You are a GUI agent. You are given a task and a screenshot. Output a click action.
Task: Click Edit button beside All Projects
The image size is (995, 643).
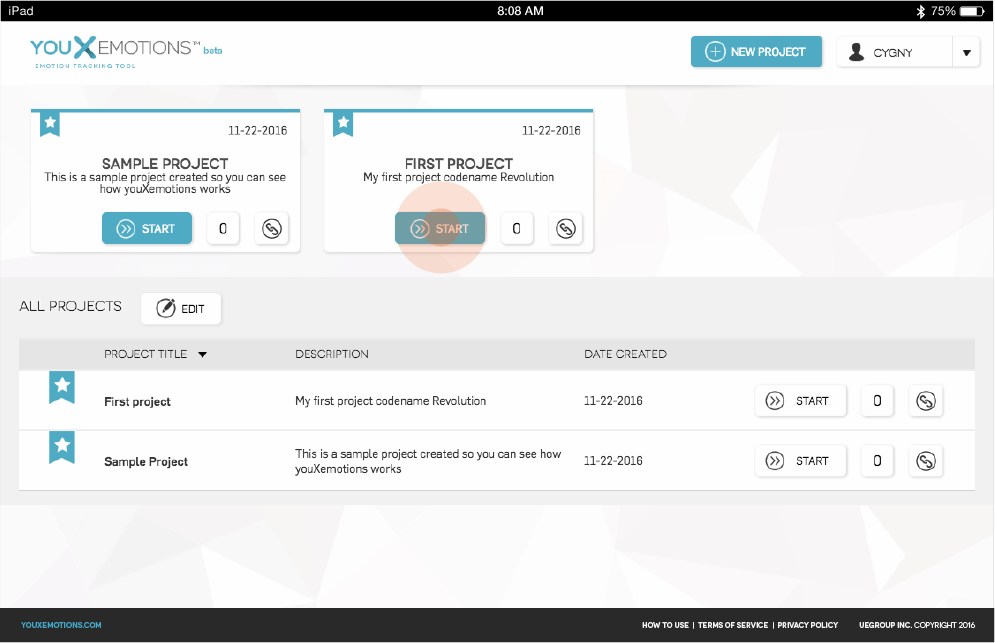click(181, 309)
